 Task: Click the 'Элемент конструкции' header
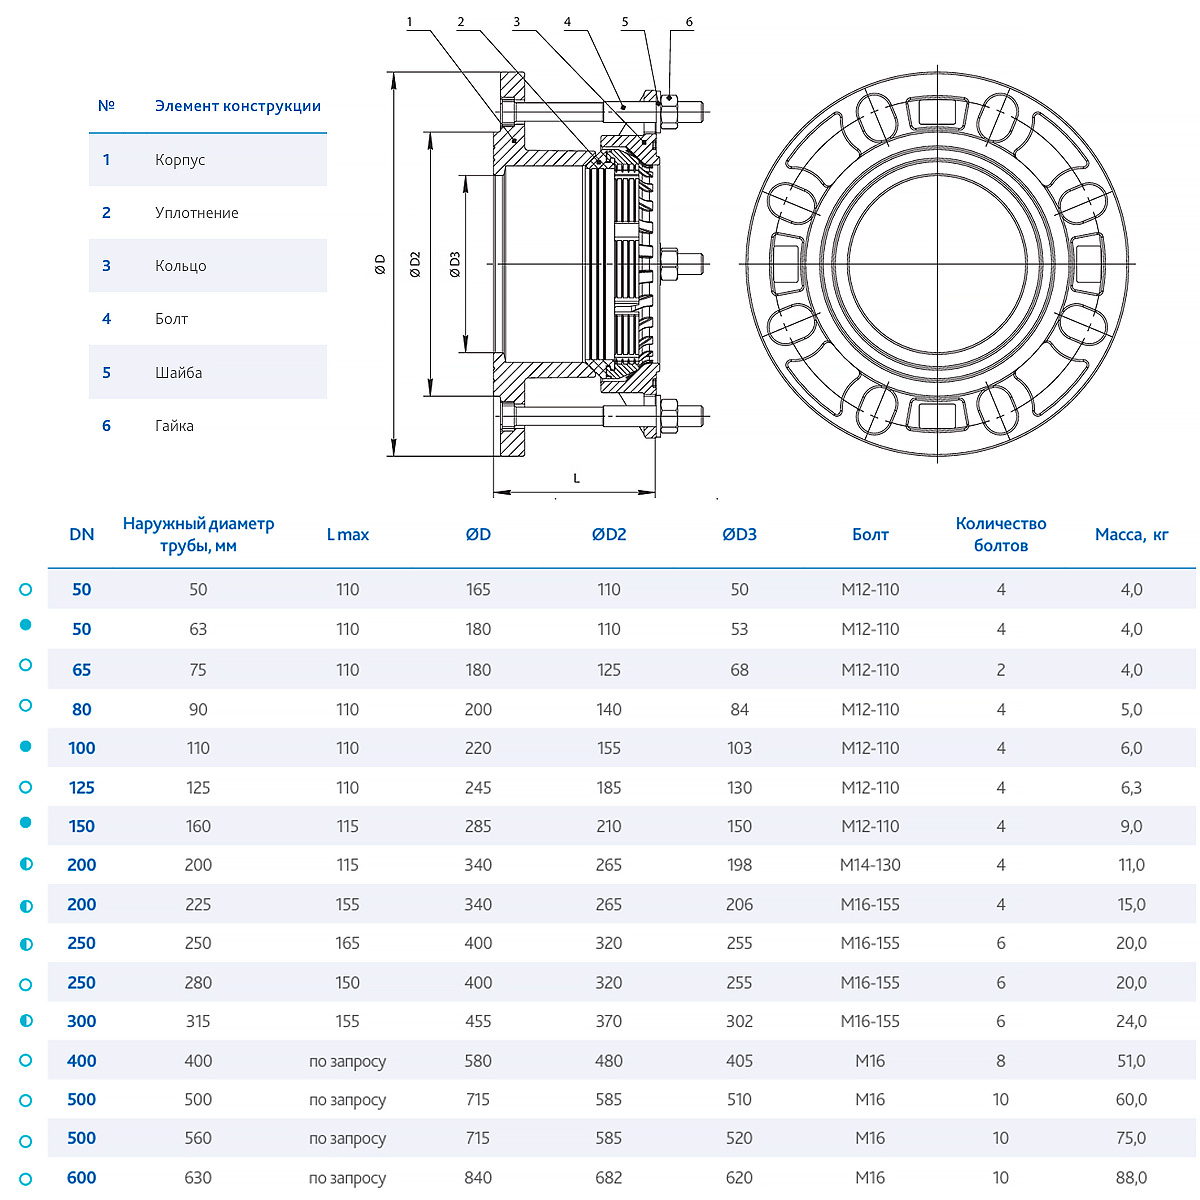click(x=238, y=106)
